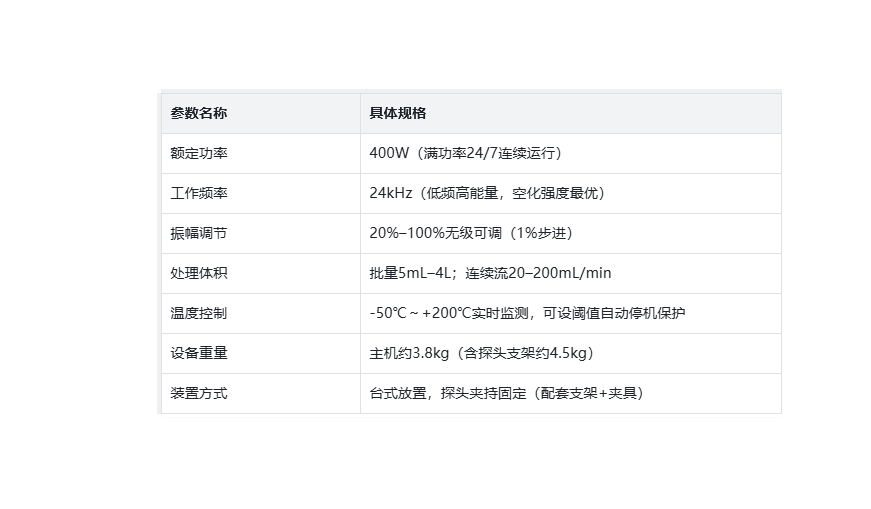The height and width of the screenshot is (509, 871).
Task: Select the 振幅调节 row label
Action: (x=199, y=233)
